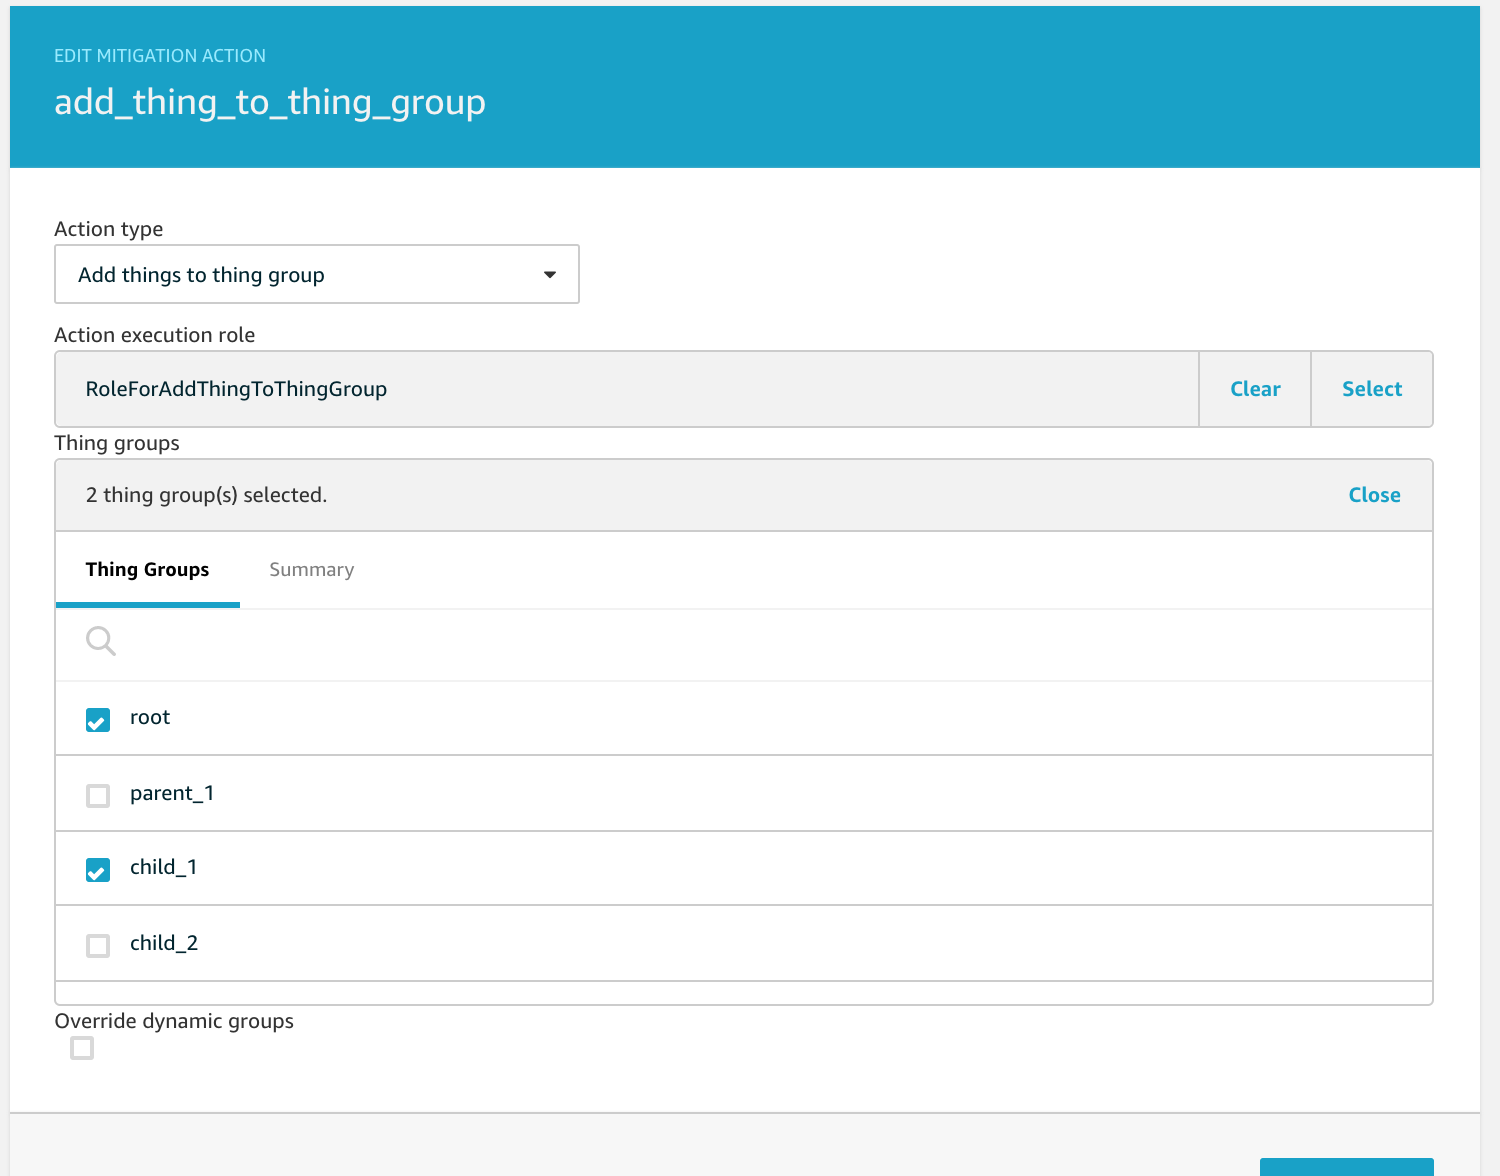This screenshot has width=1500, height=1176.
Task: Enable the child_2 thing group checkbox
Action: (98, 946)
